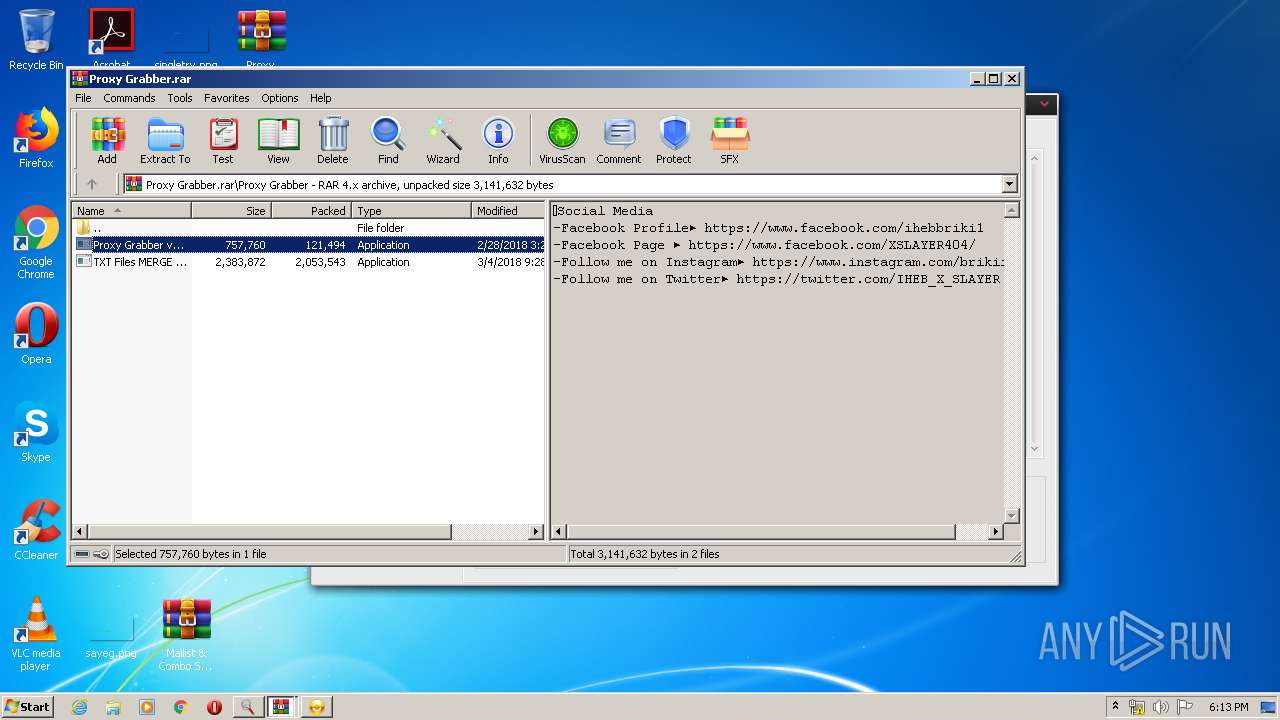Open the View file tool

278,140
